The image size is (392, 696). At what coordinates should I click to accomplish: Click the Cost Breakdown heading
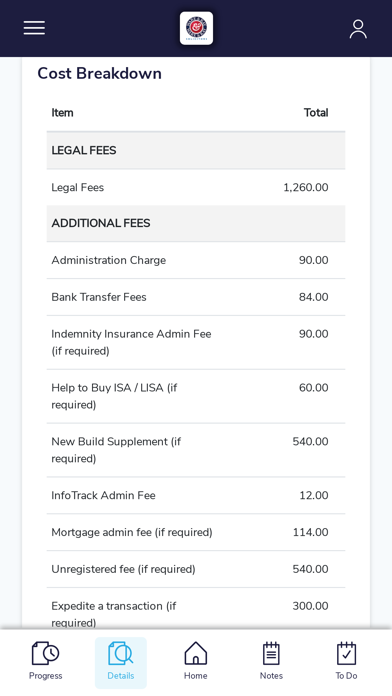(x=99, y=73)
